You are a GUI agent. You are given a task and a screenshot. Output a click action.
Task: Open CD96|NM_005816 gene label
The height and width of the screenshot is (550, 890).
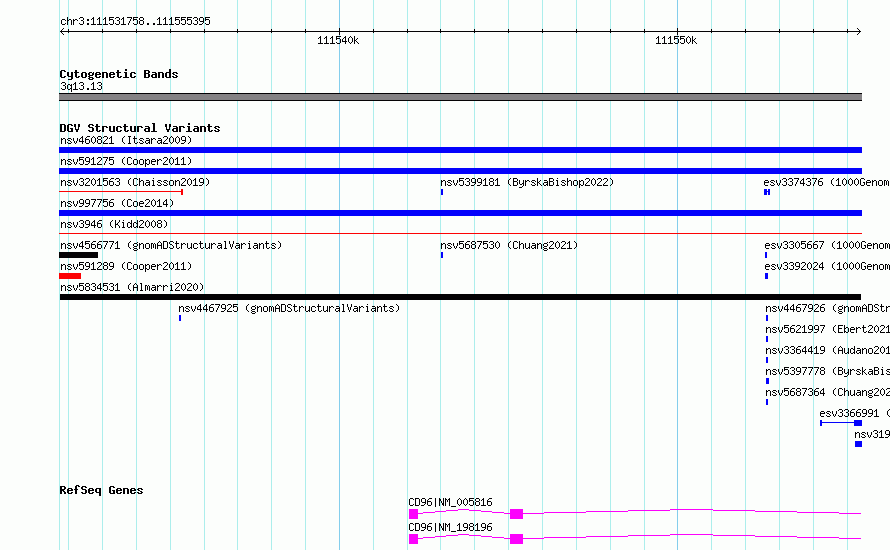pos(450,502)
